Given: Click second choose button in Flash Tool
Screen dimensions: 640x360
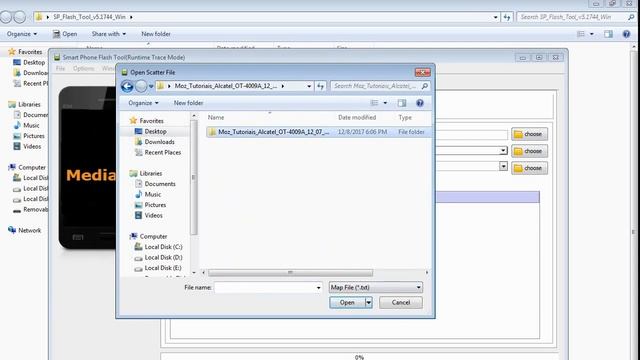Looking at the screenshot, I should point(529,151).
